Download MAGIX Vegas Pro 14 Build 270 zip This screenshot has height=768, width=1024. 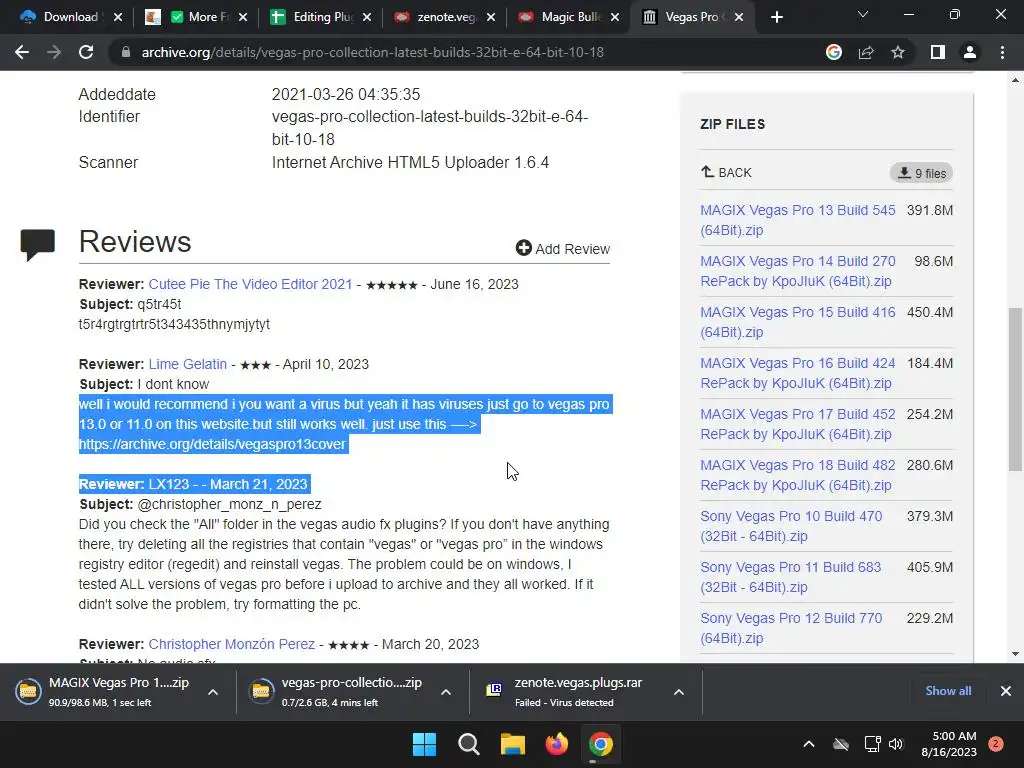point(797,271)
